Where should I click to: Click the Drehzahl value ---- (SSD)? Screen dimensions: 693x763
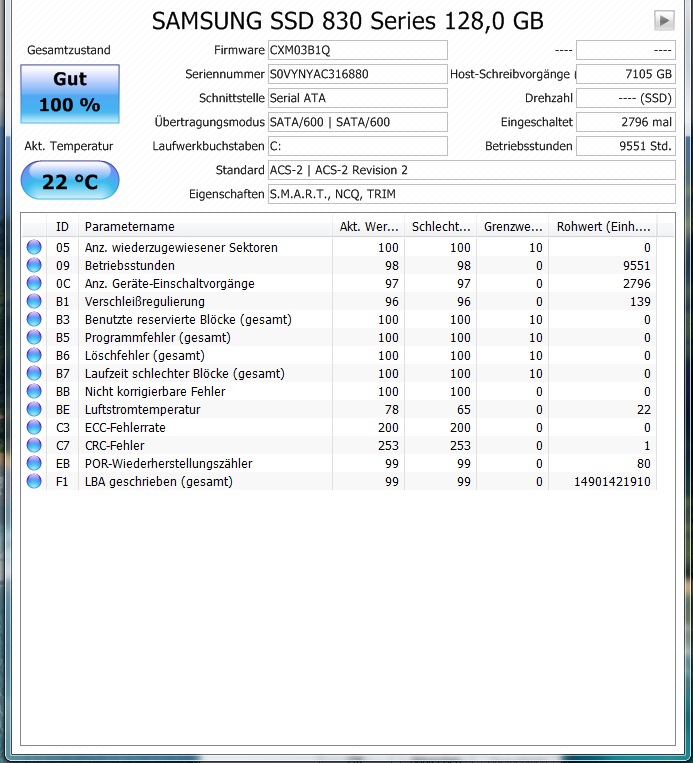pos(626,98)
